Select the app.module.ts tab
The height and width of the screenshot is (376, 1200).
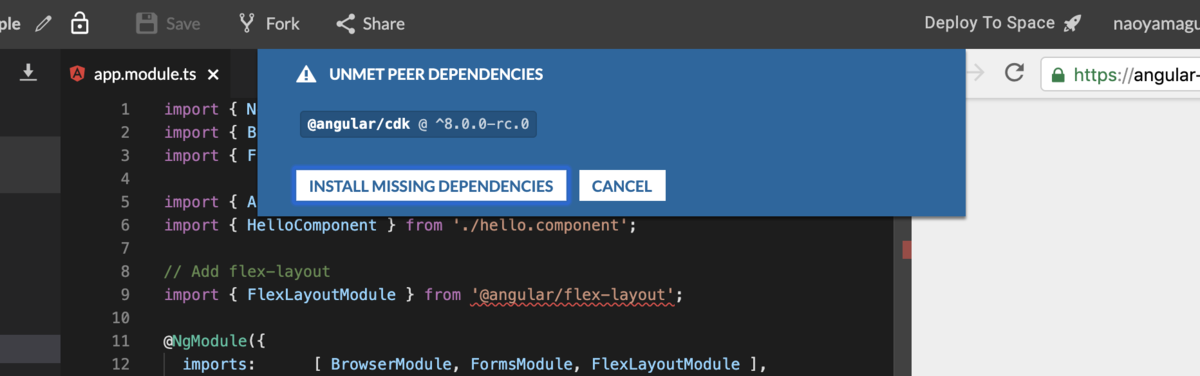[x=144, y=73]
